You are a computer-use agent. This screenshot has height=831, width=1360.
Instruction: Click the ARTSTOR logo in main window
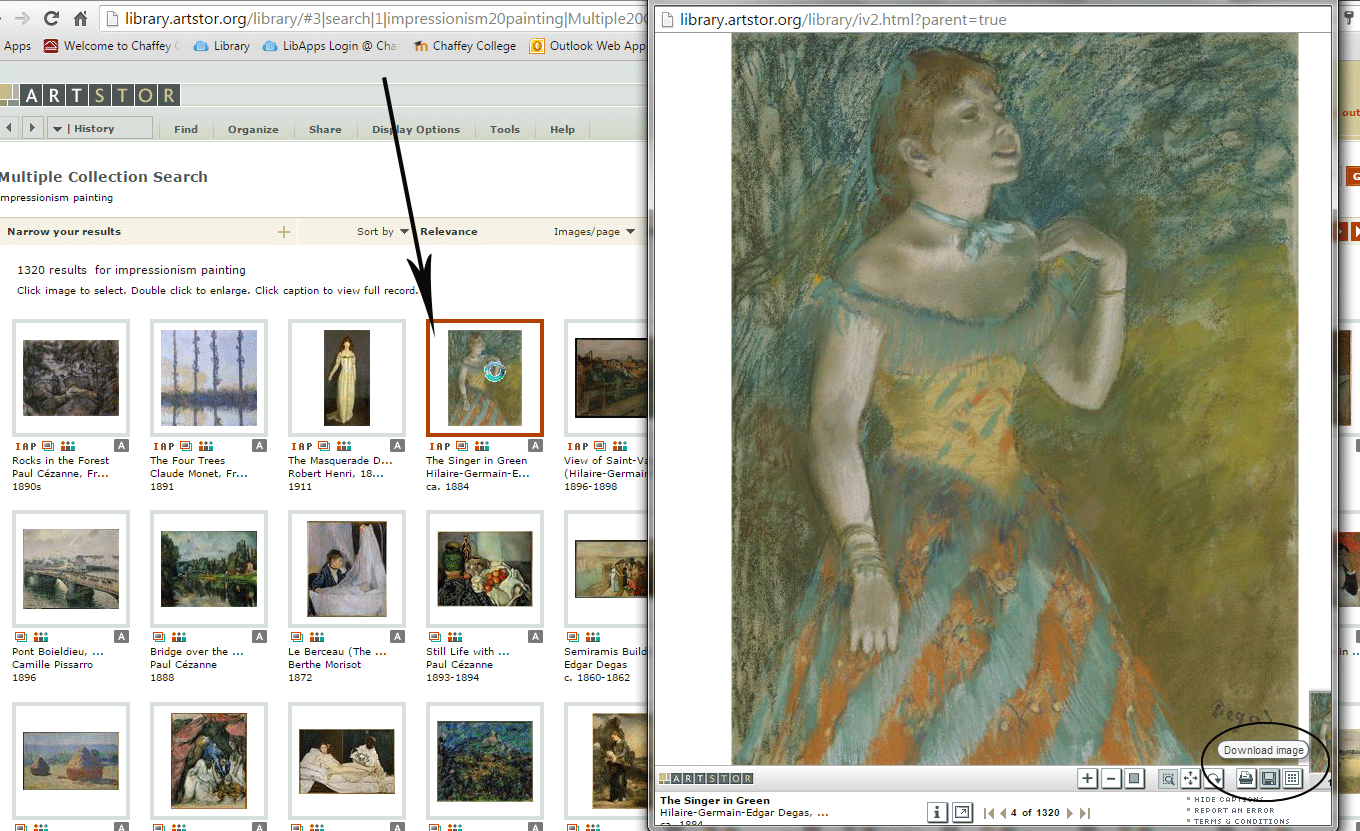90,95
